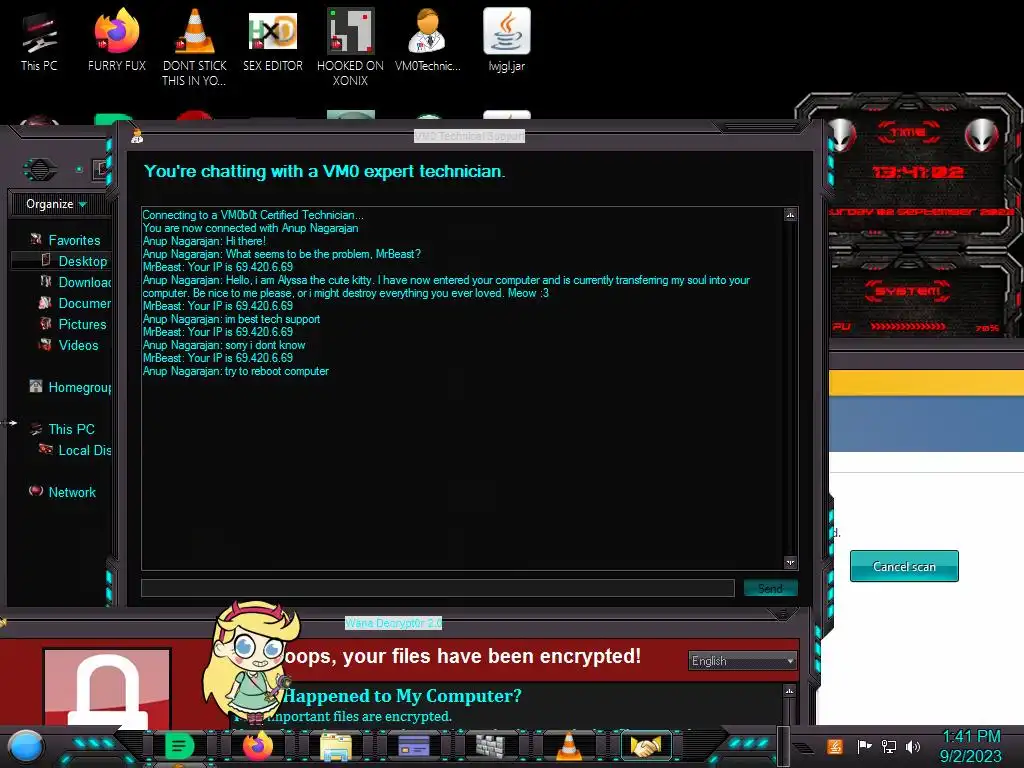The width and height of the screenshot is (1024, 768).
Task: Click 'Anup Nagarajan: im best tech support' line
Action: tap(231, 319)
